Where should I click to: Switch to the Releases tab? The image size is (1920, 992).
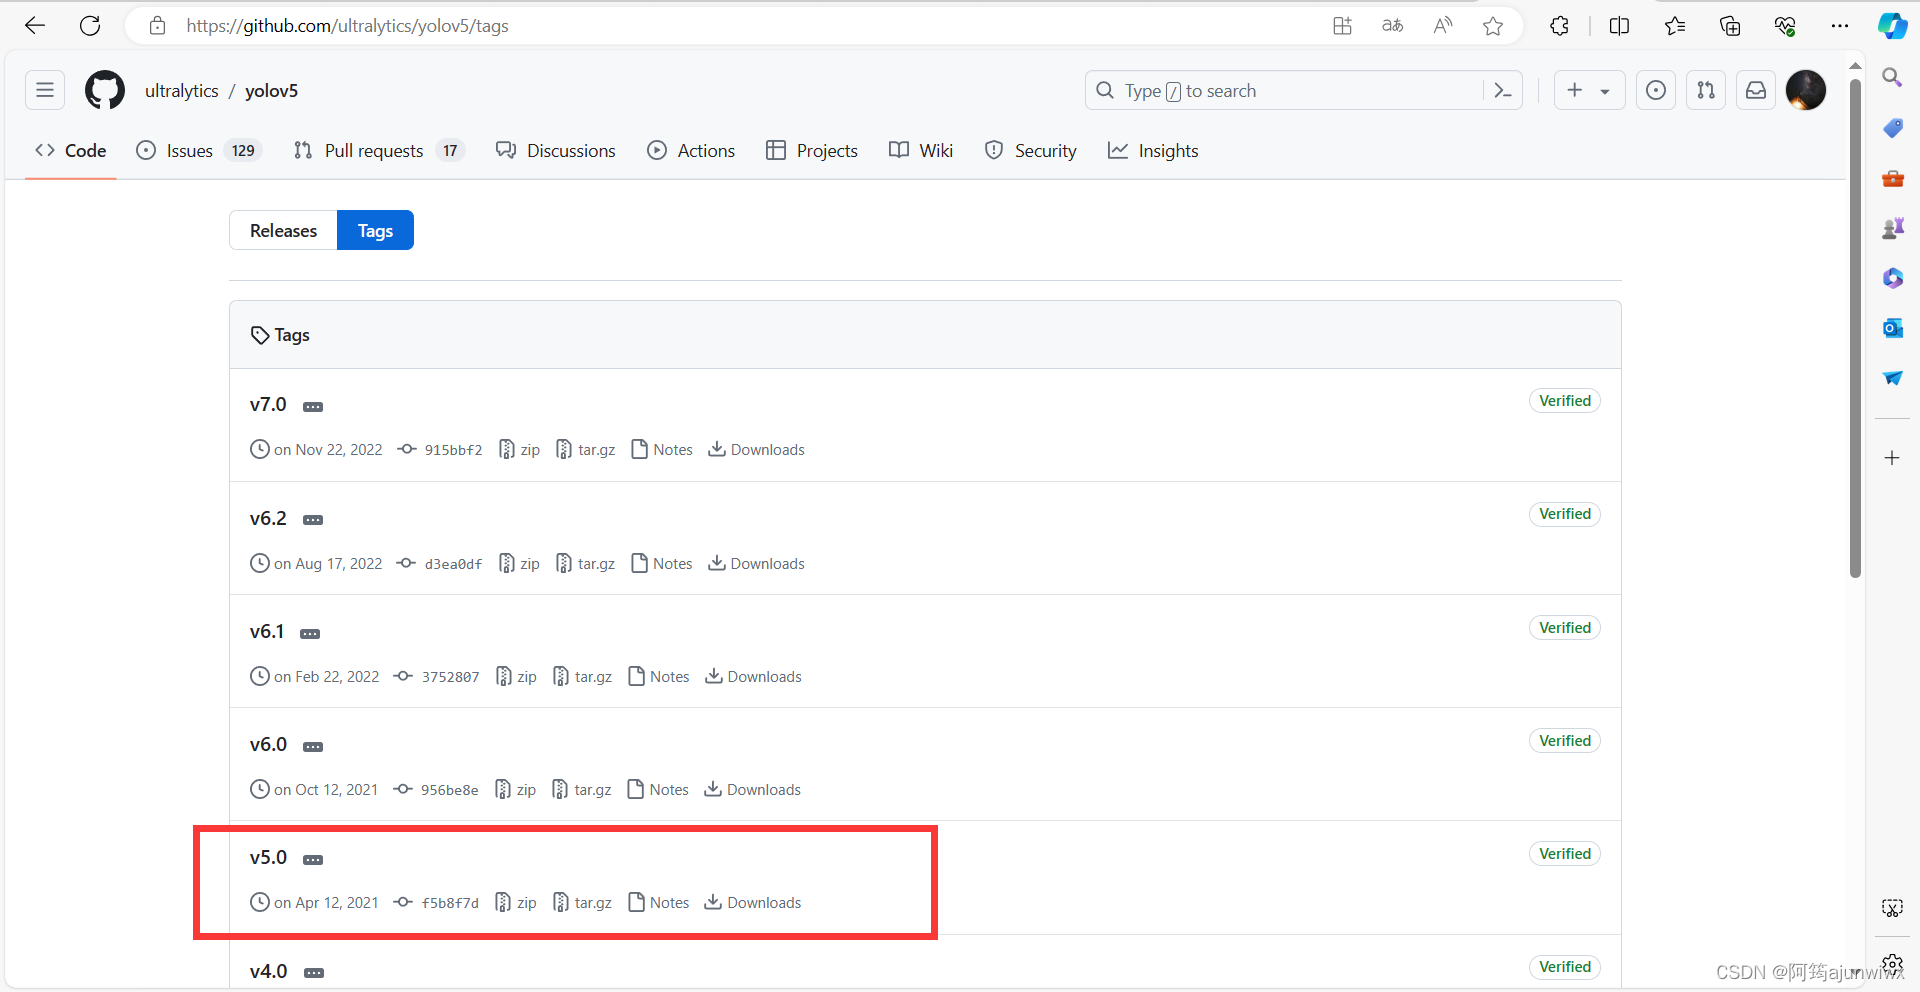[283, 230]
